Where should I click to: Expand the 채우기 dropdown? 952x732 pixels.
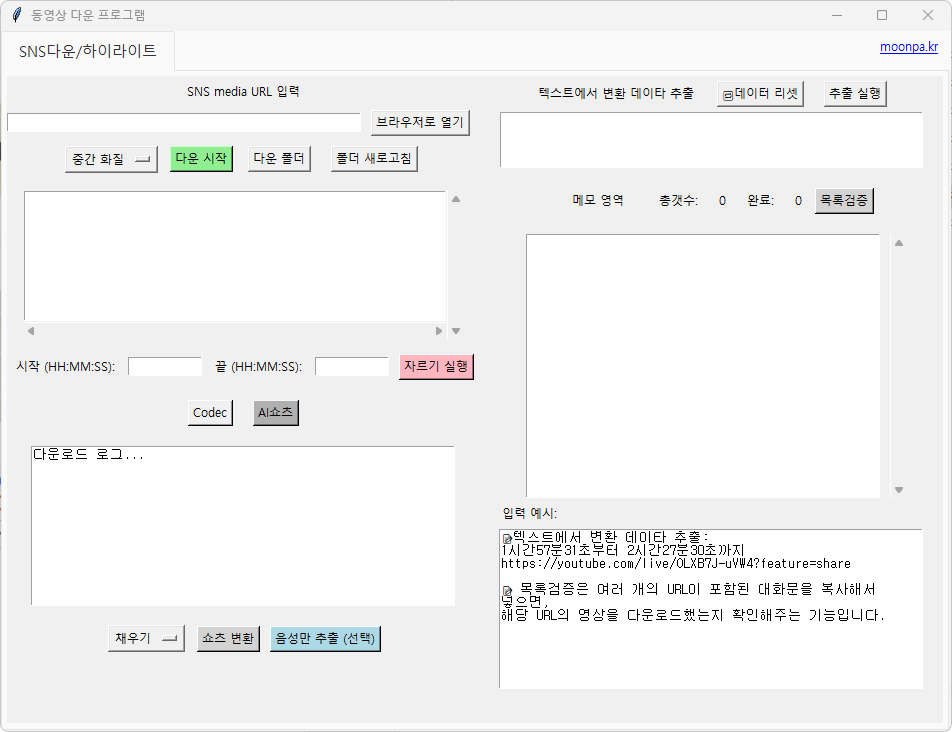pyautogui.click(x=146, y=639)
